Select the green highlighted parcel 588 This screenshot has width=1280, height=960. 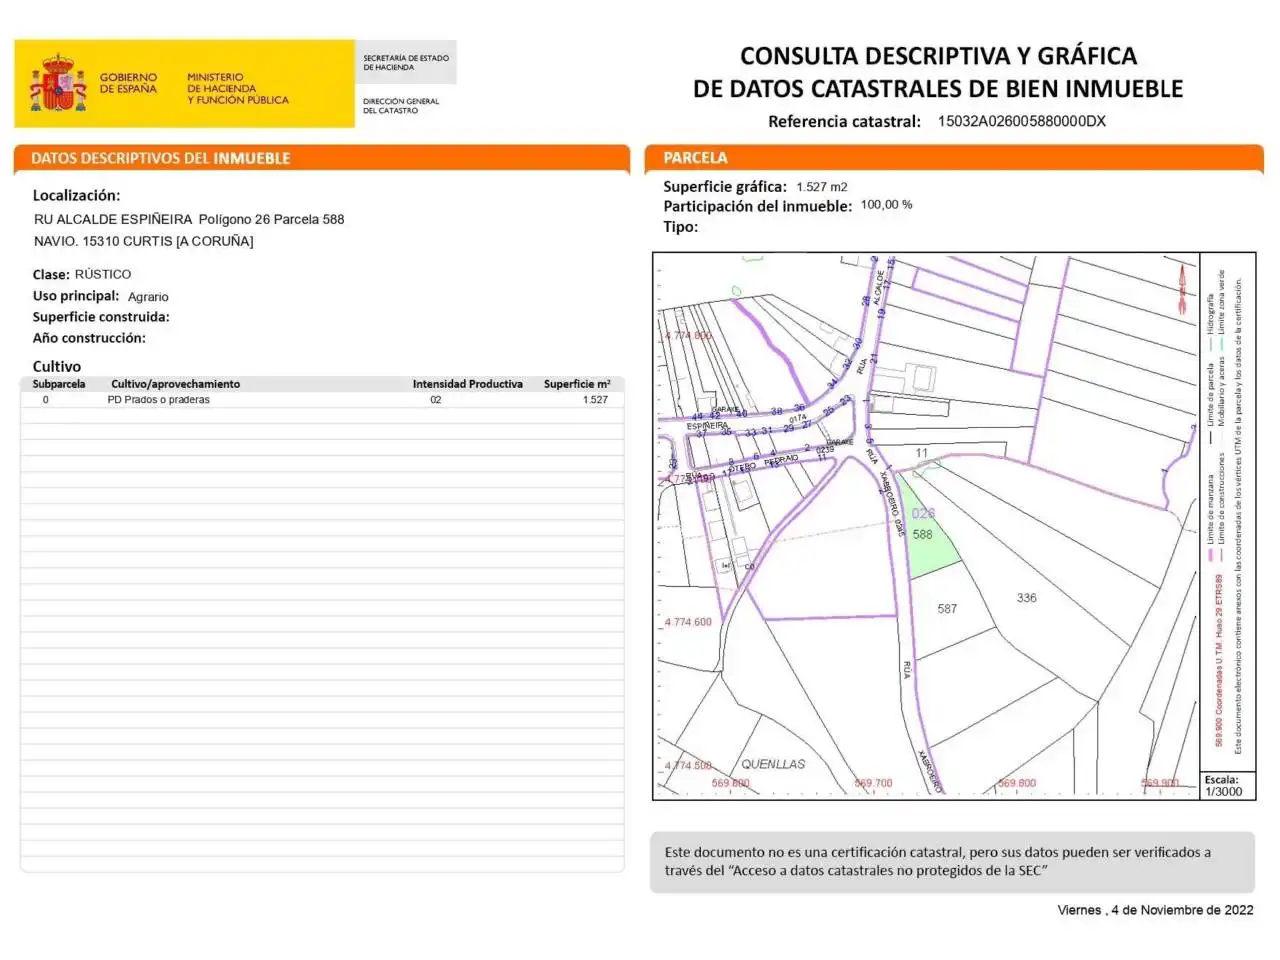[928, 532]
